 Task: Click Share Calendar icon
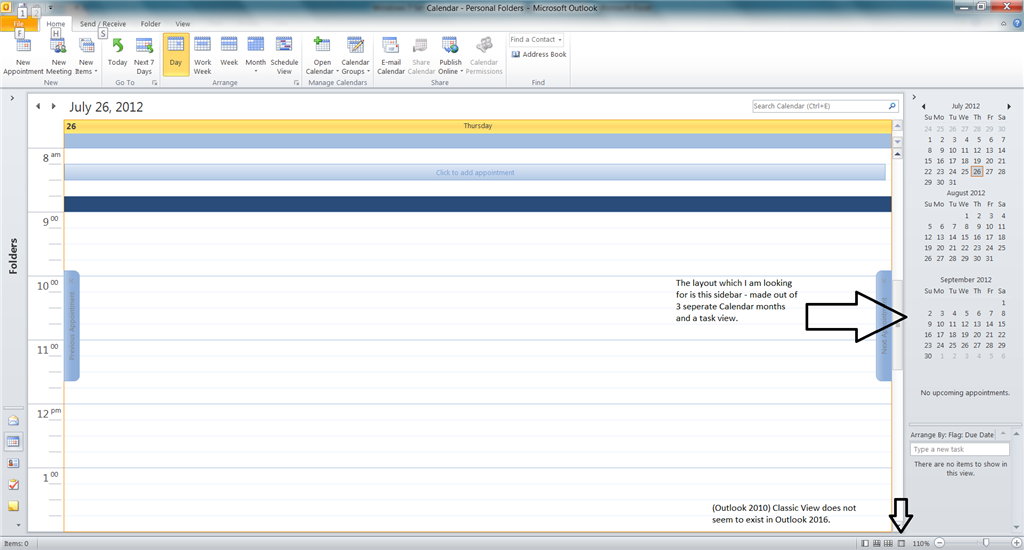coord(421,56)
